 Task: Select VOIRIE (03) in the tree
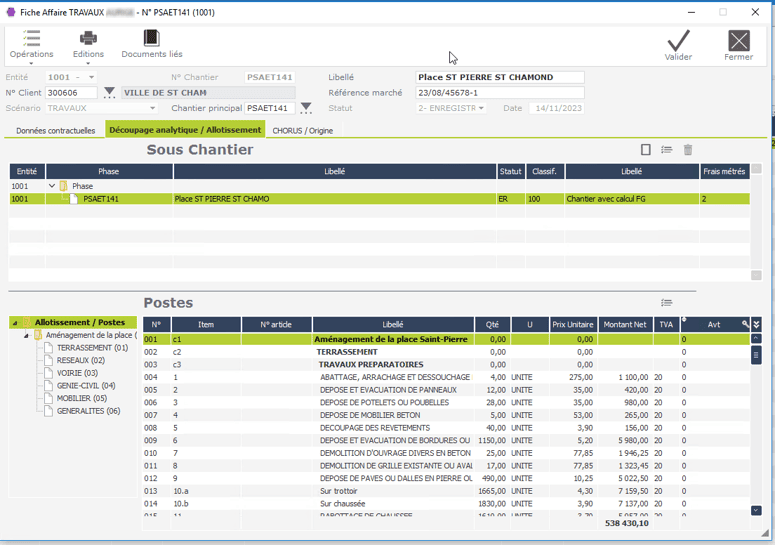(x=77, y=373)
